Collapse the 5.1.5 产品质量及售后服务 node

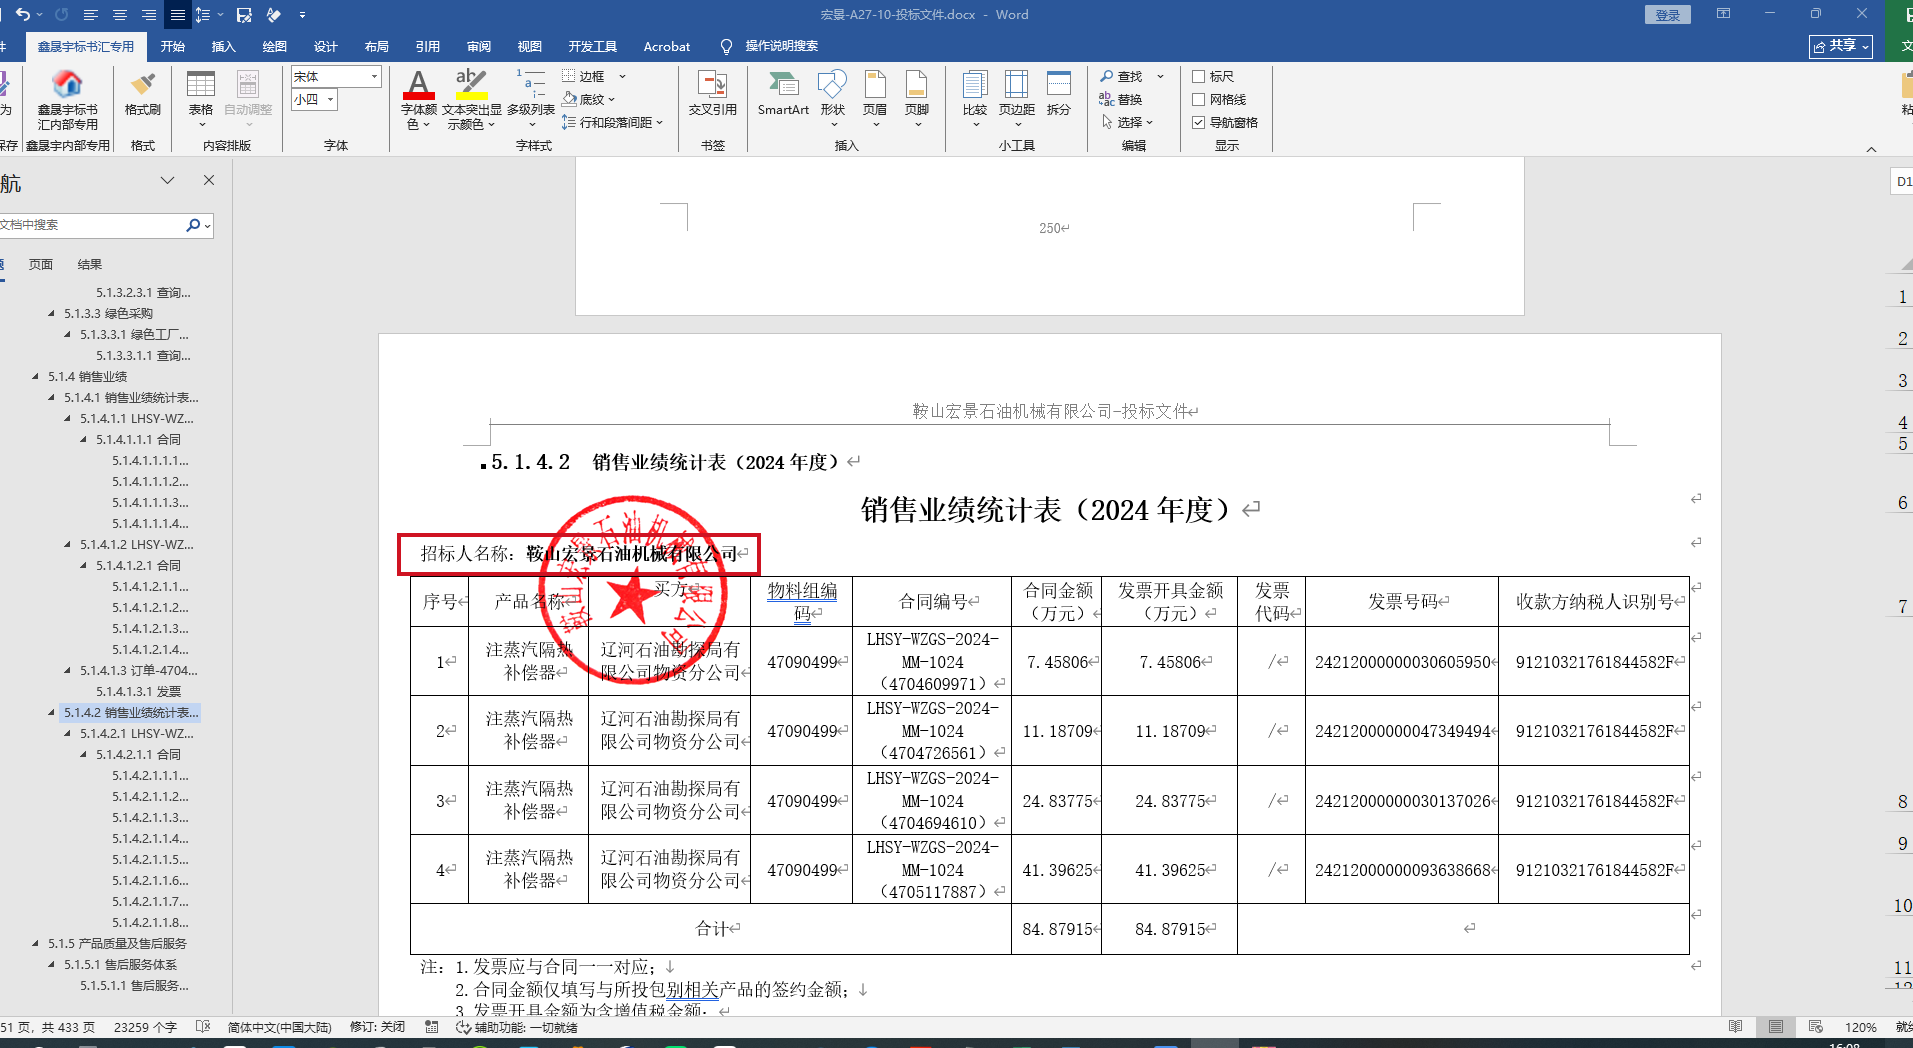[x=36, y=944]
